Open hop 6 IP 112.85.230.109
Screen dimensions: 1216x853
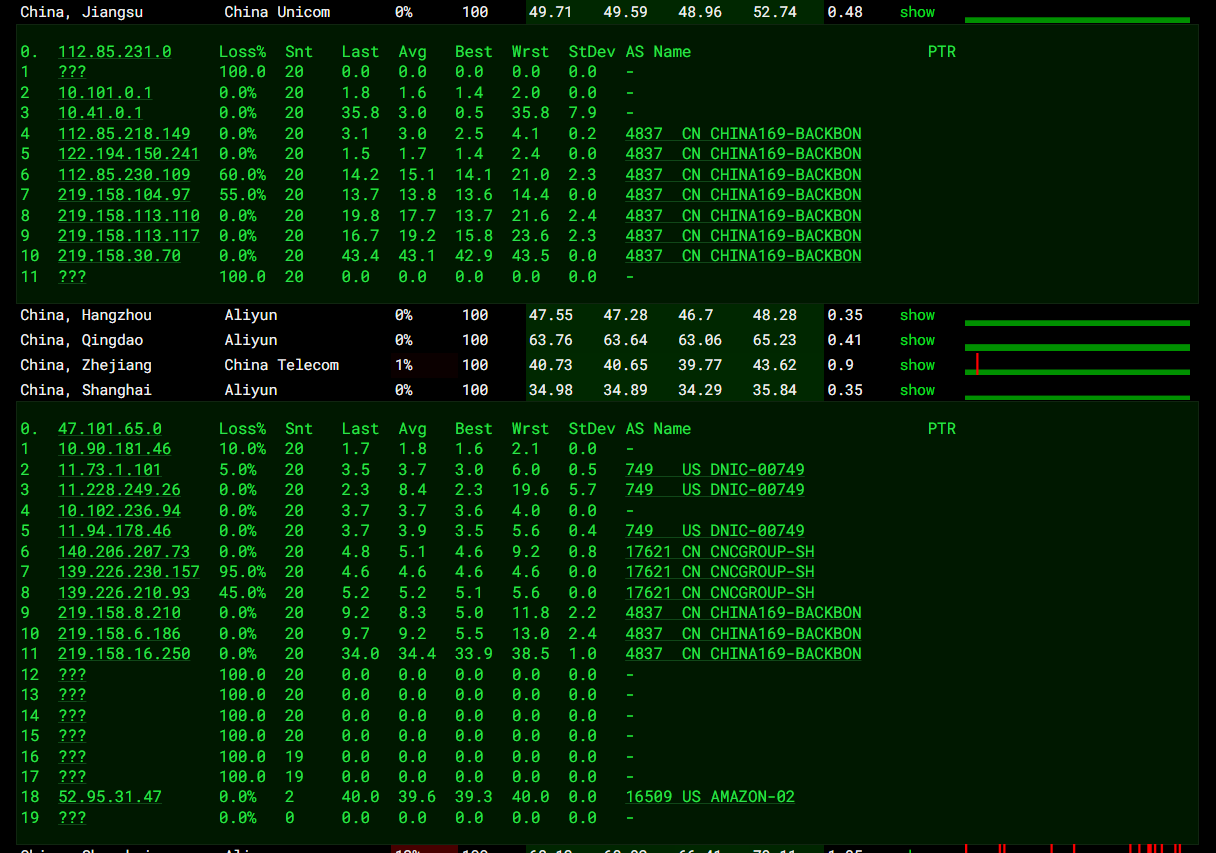pos(124,174)
